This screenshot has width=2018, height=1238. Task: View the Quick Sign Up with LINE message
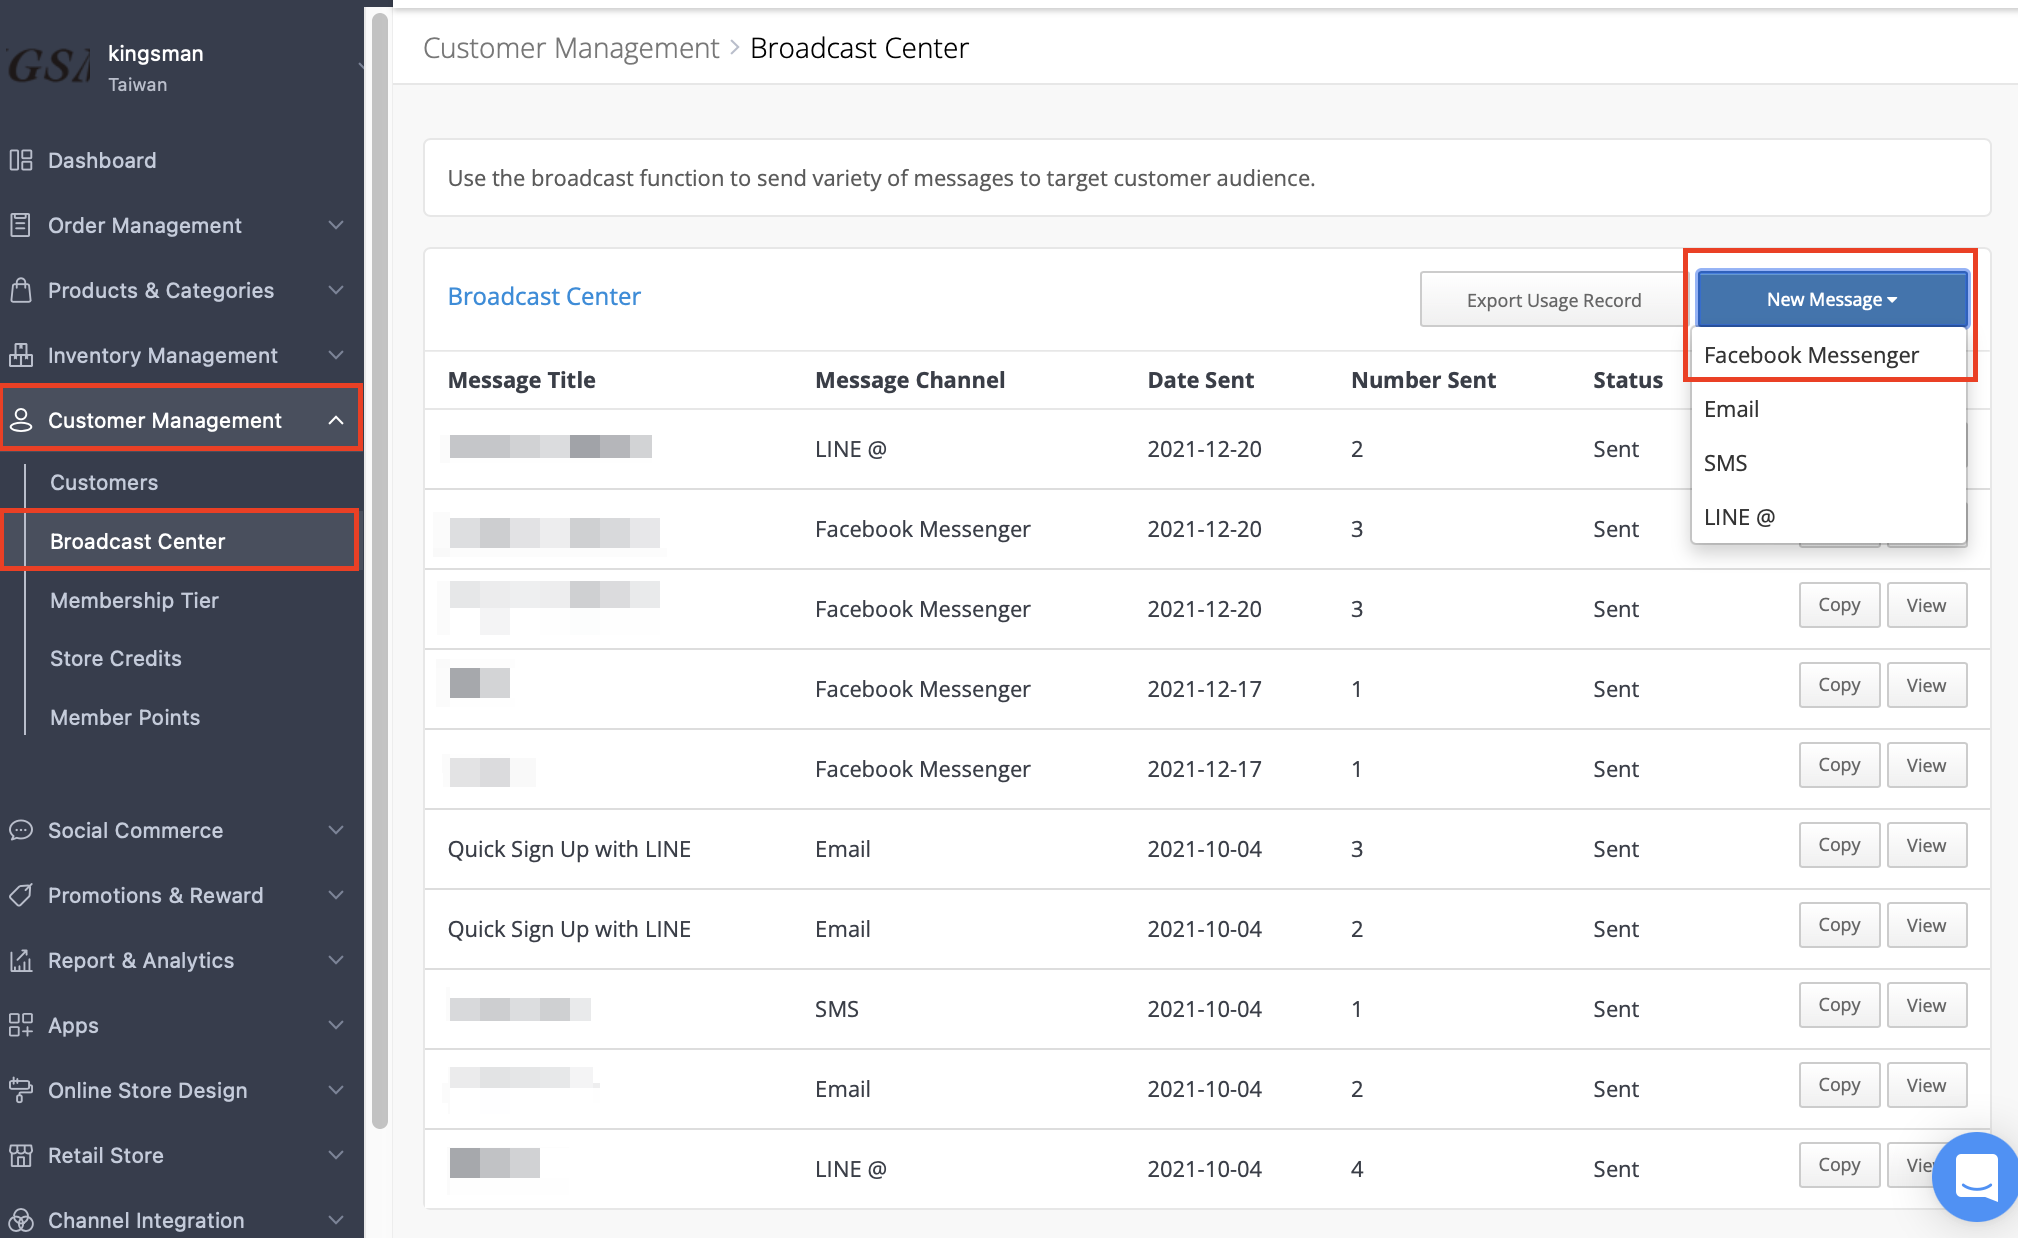click(1925, 845)
